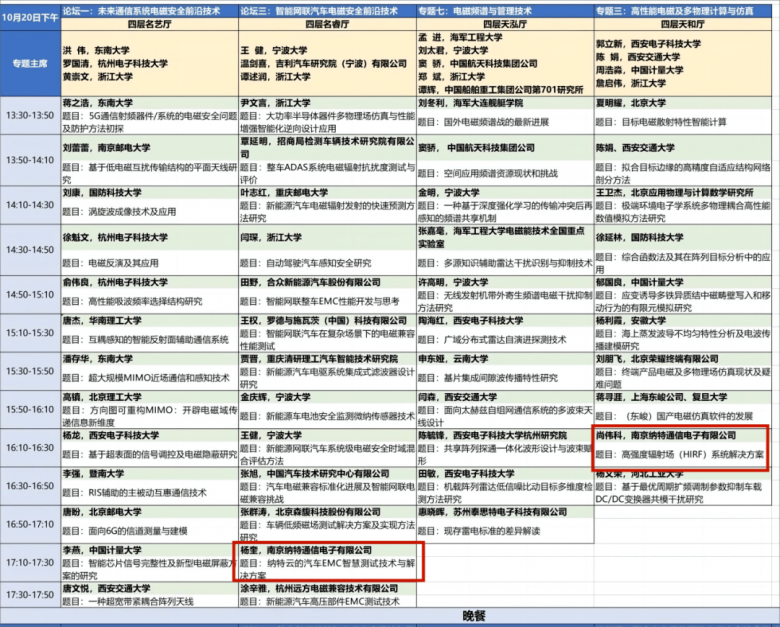Click the 13:30-13:50 time slot cell
Image resolution: width=780 pixels, height=627 pixels.
point(30,116)
